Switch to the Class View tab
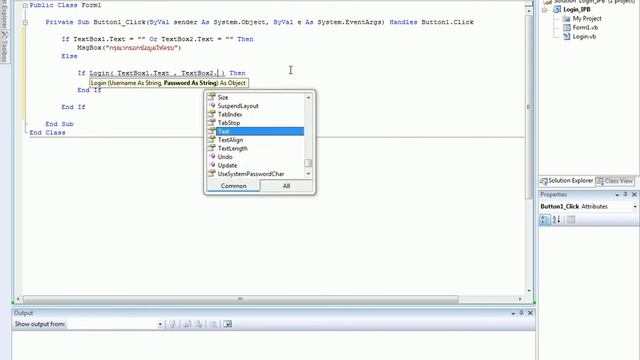The width and height of the screenshot is (640, 360). (x=615, y=181)
